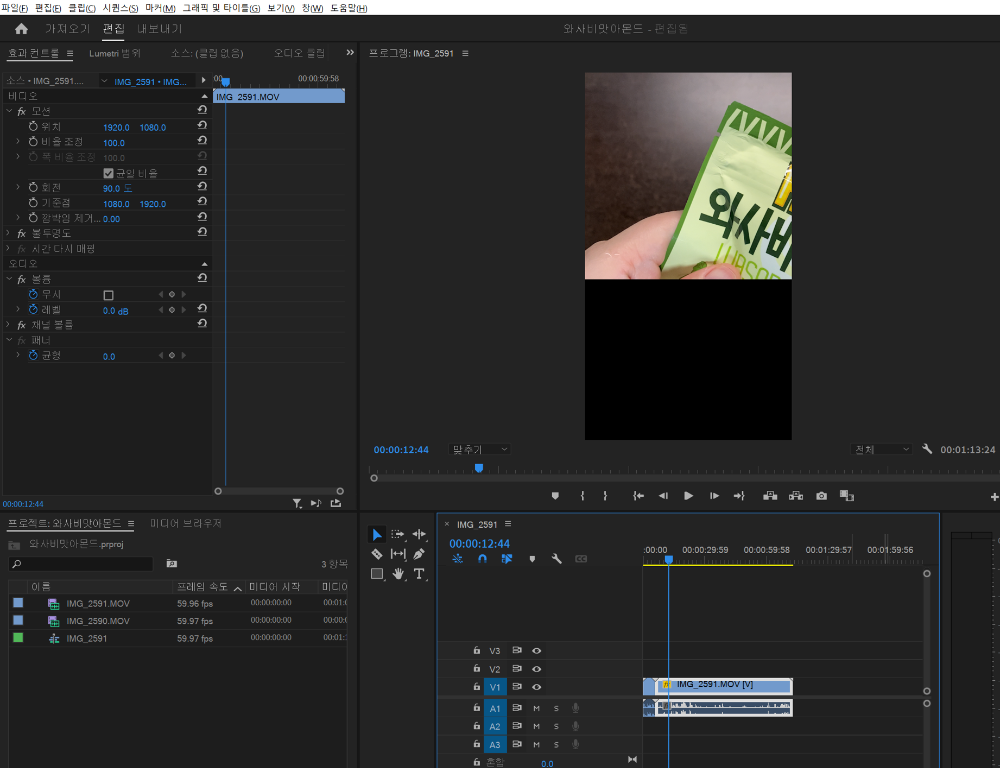Select the Pen tool
Image resolution: width=1000 pixels, height=768 pixels.
click(419, 554)
